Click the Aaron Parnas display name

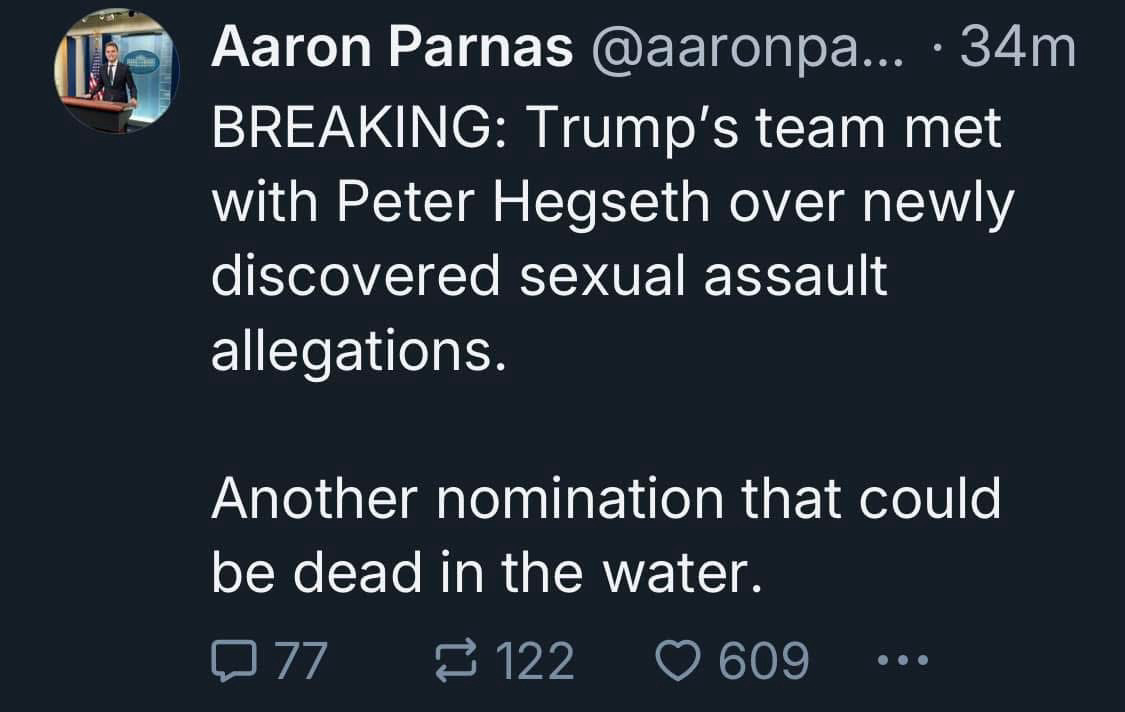391,48
